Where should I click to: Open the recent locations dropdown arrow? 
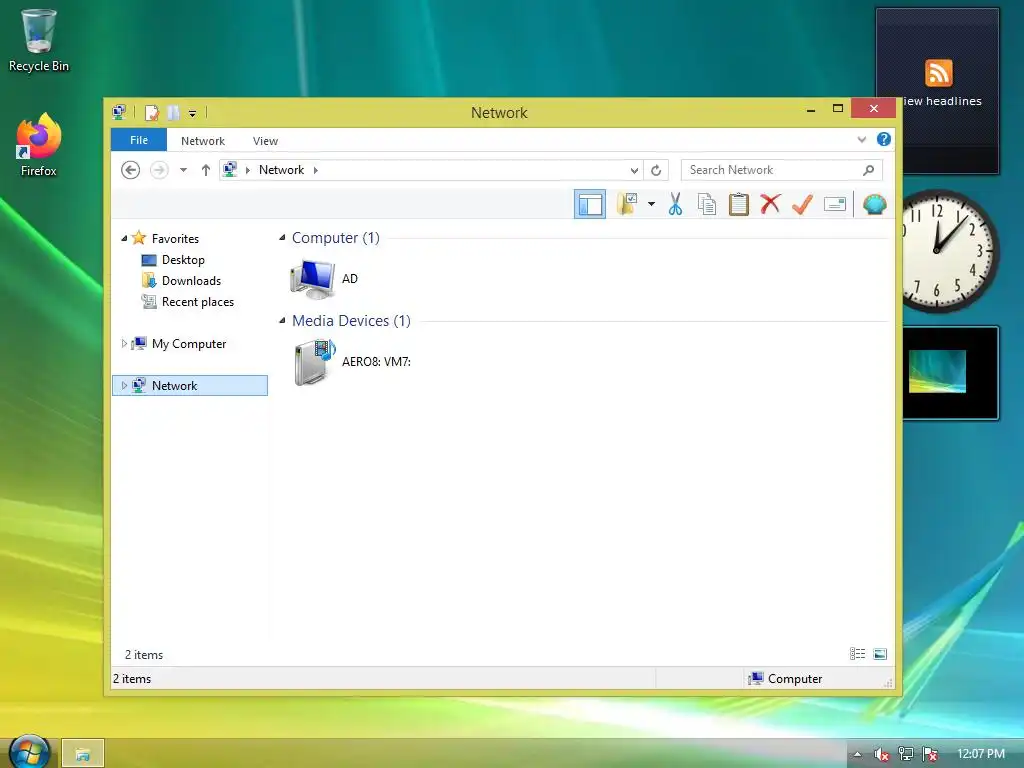(x=184, y=170)
